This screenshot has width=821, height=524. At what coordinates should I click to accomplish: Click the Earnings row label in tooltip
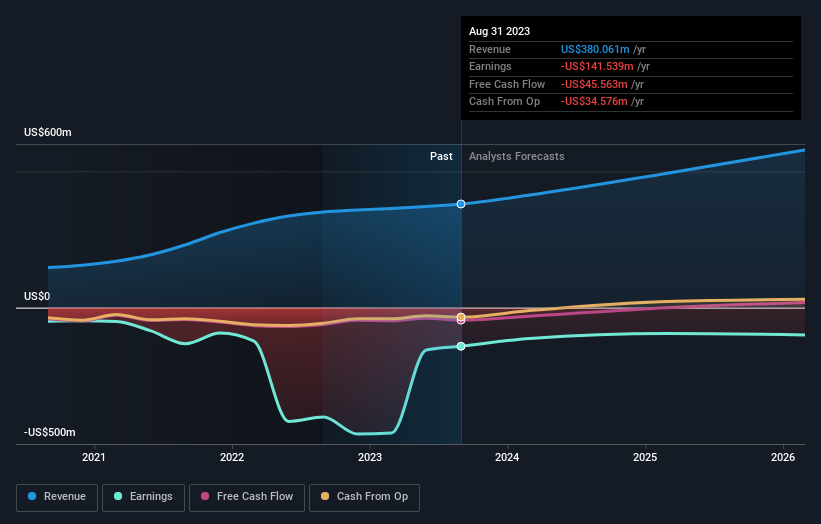pos(491,66)
